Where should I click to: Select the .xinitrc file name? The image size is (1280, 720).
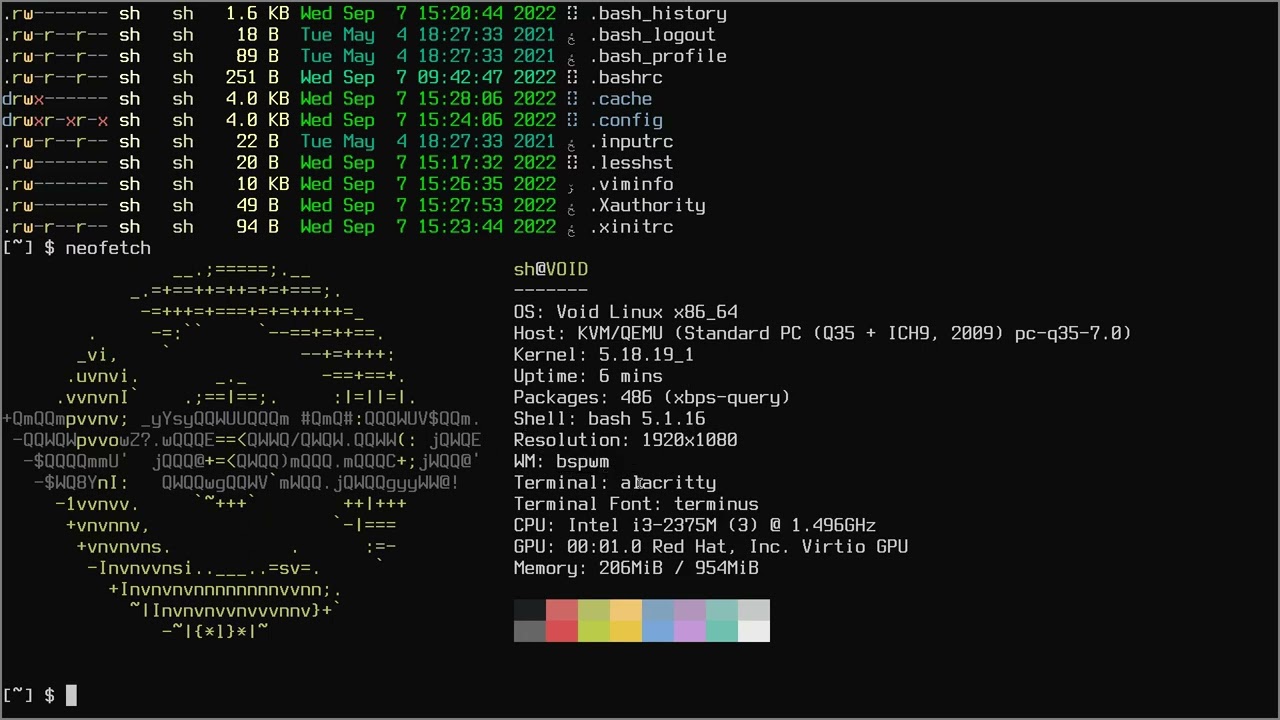point(631,227)
